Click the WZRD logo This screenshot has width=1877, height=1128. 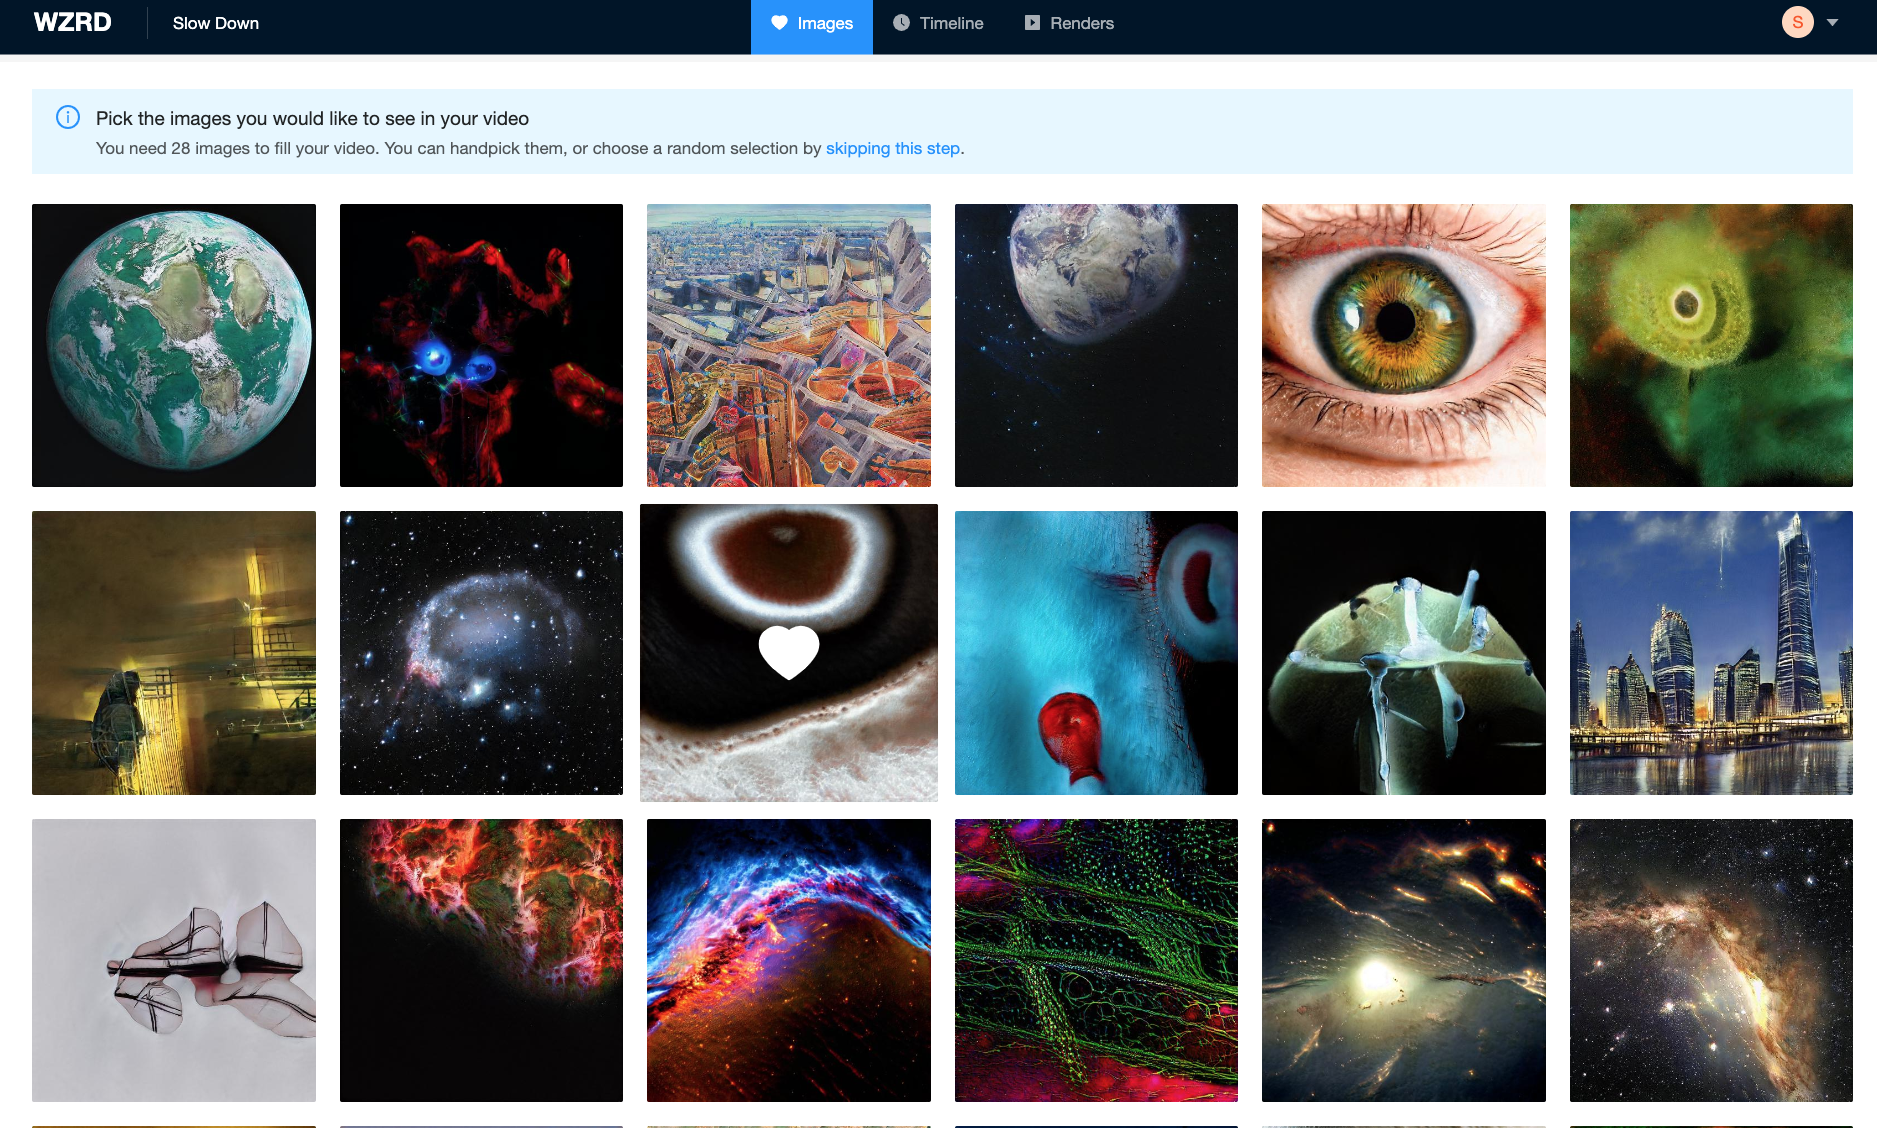coord(72,22)
